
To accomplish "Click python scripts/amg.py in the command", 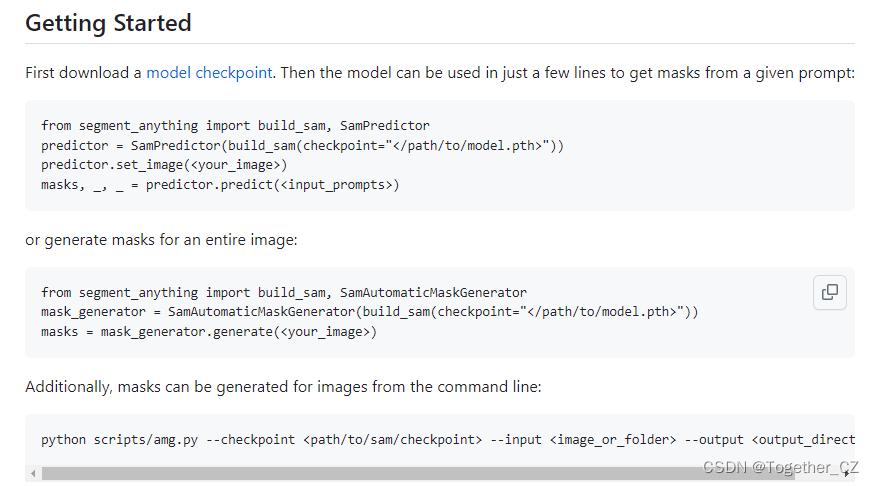I will (119, 440).
